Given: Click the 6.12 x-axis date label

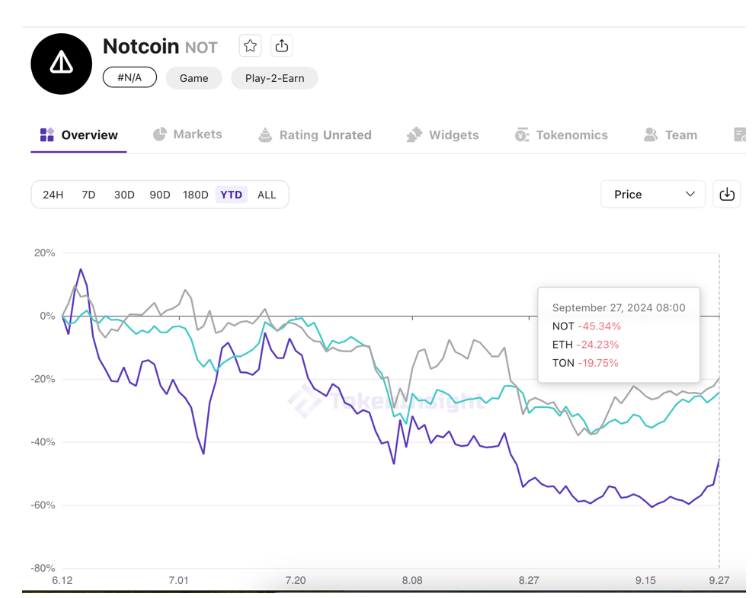Looking at the screenshot, I should click(62, 580).
